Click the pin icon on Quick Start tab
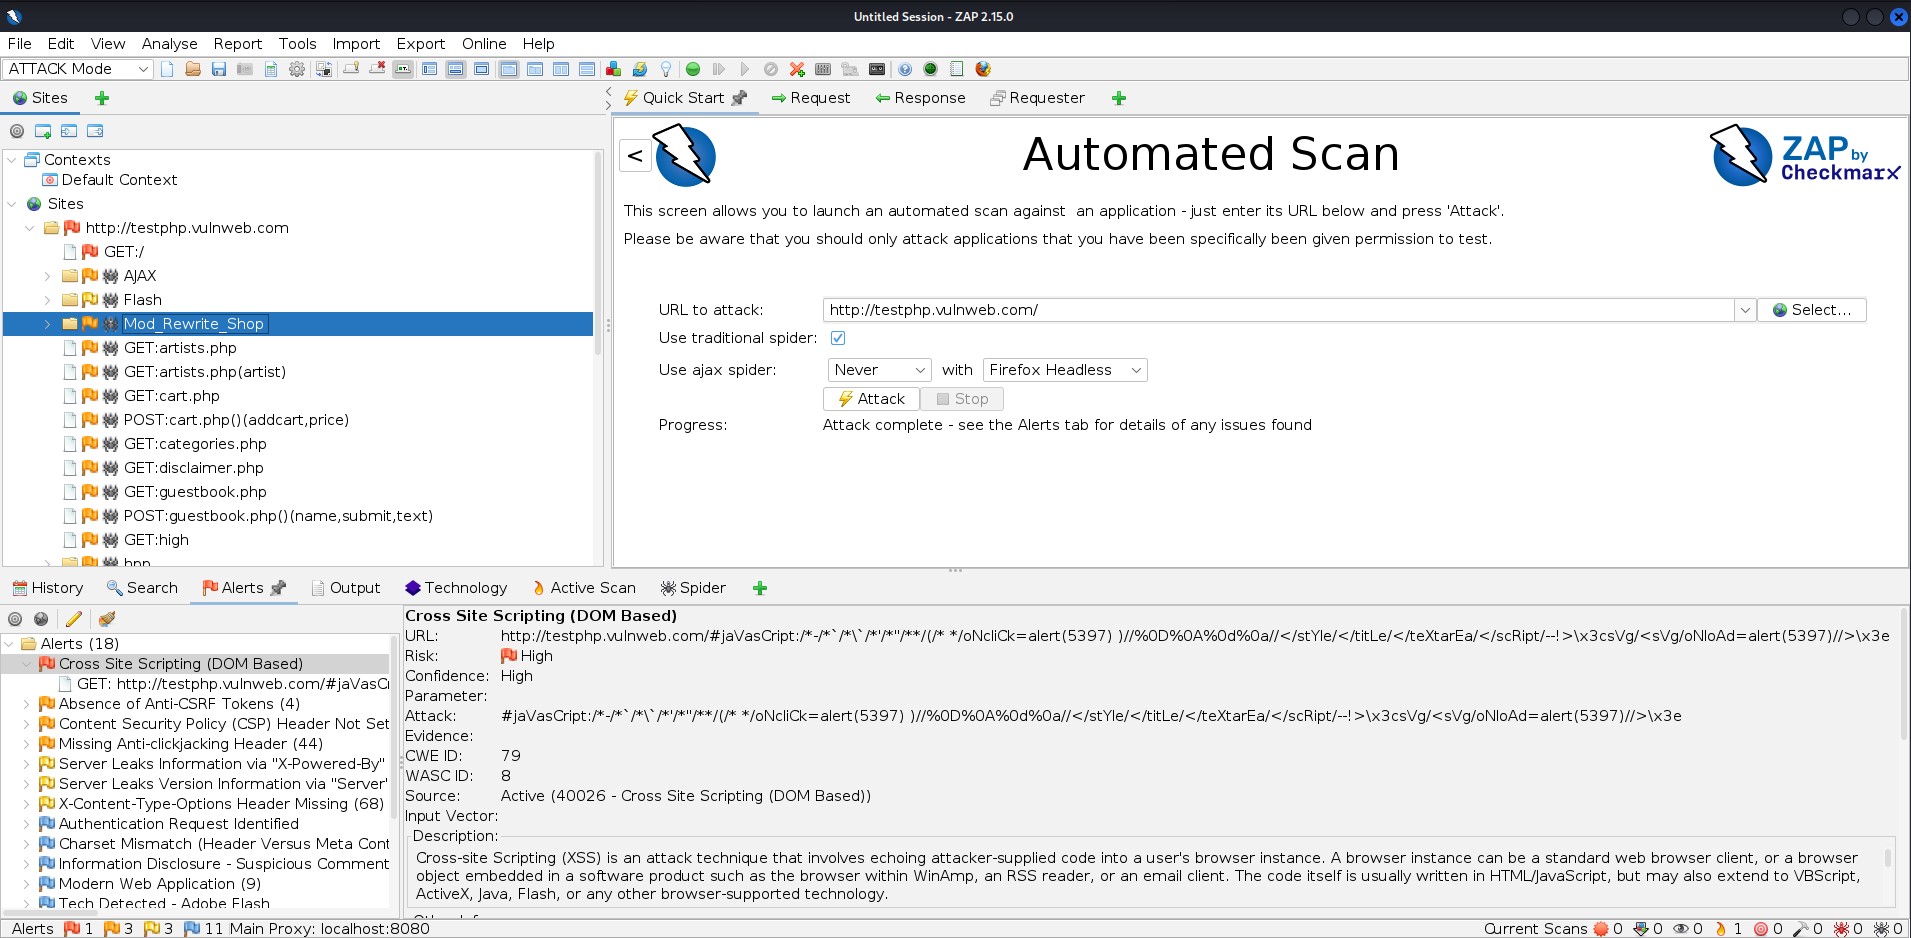This screenshot has width=1911, height=938. coord(739,98)
